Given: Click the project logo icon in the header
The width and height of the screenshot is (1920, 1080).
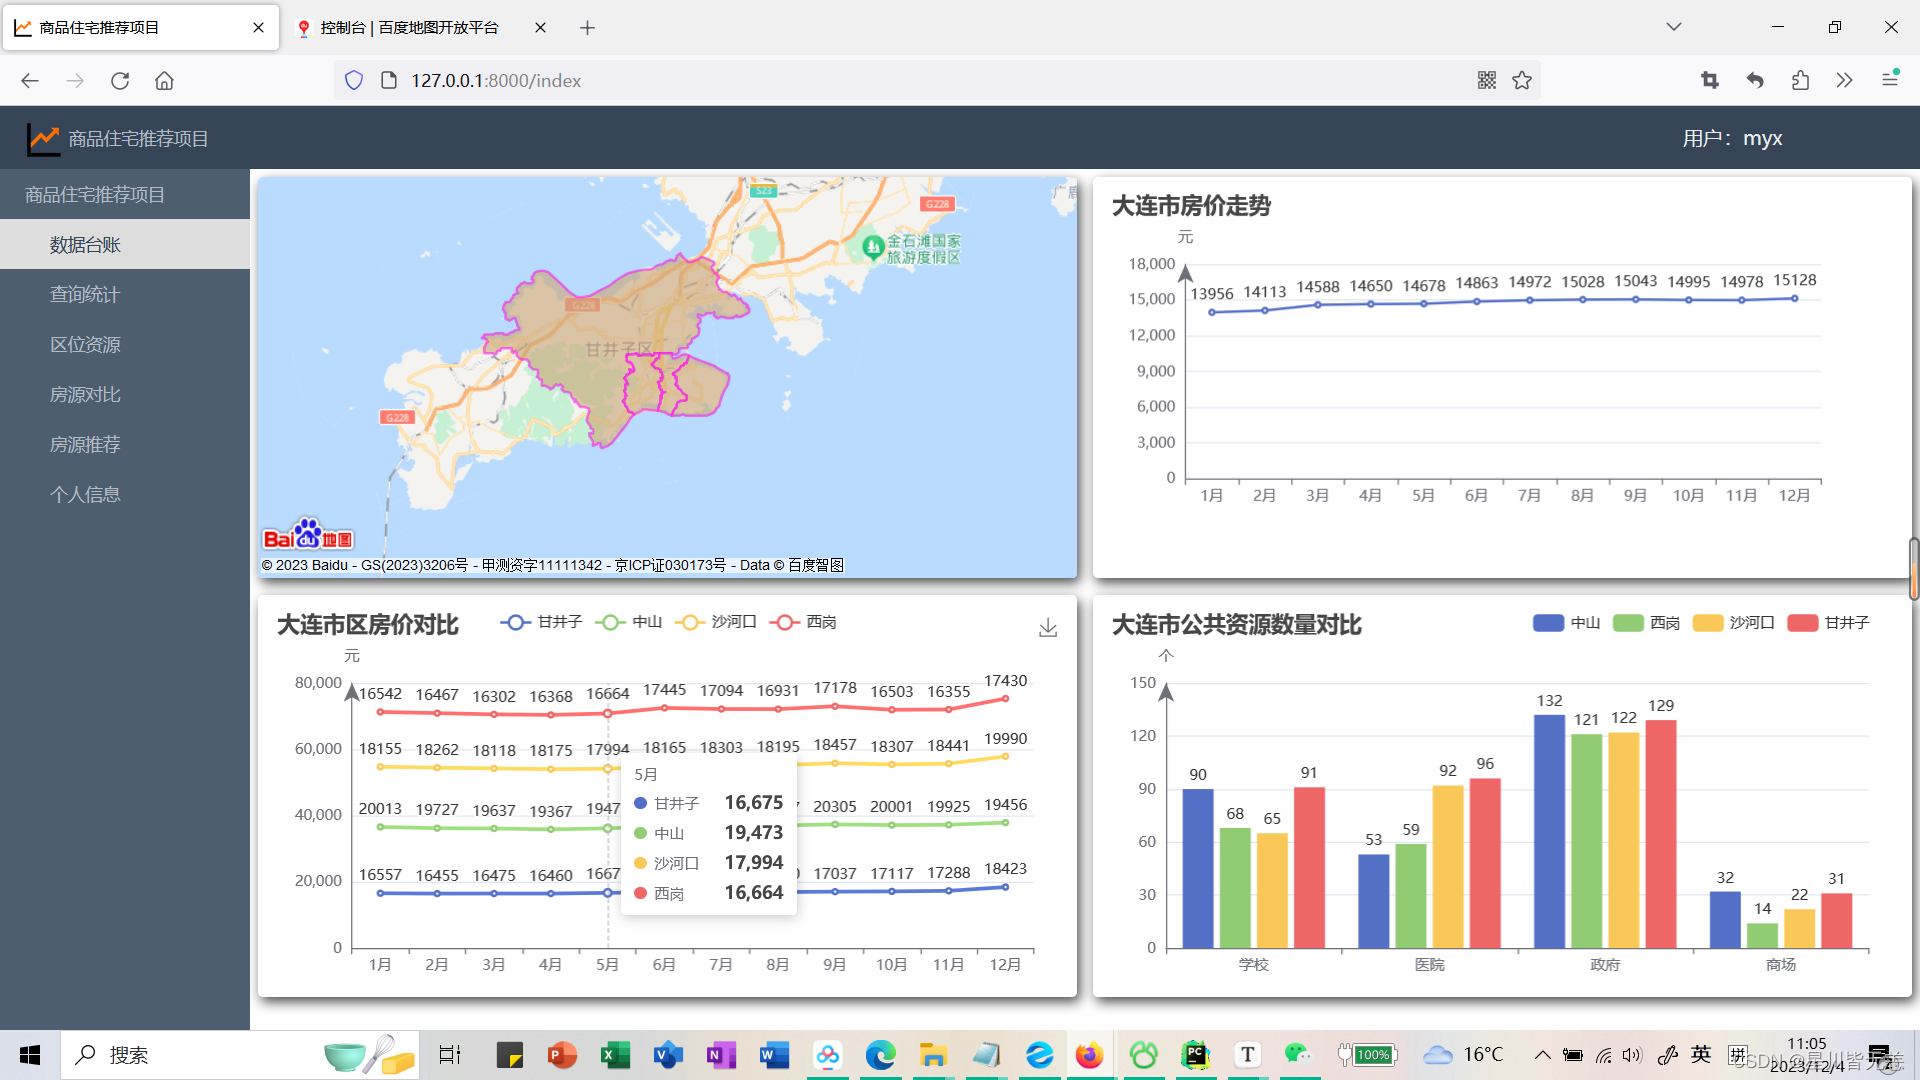Looking at the screenshot, I should pos(43,138).
